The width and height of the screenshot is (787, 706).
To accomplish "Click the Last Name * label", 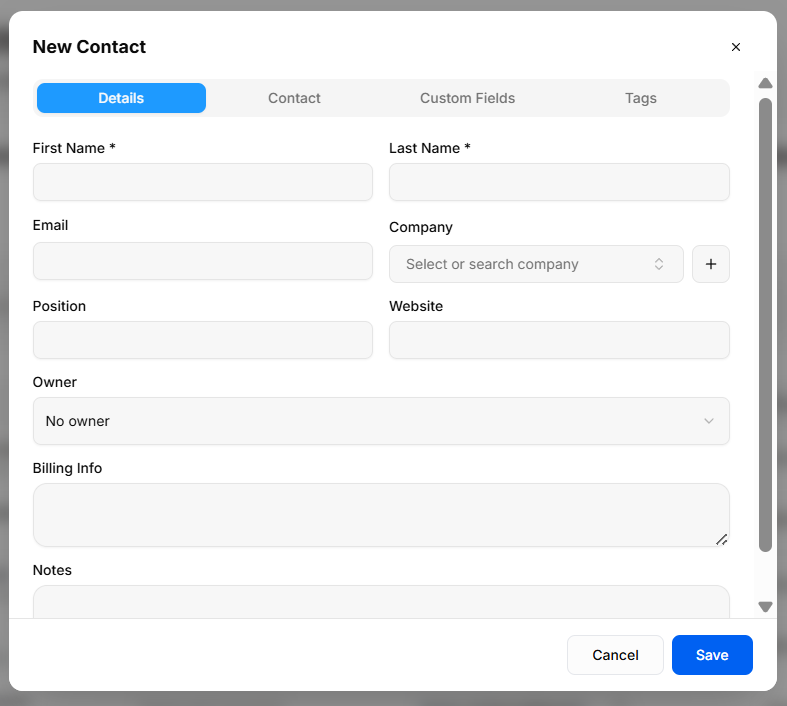I will pyautogui.click(x=430, y=148).
